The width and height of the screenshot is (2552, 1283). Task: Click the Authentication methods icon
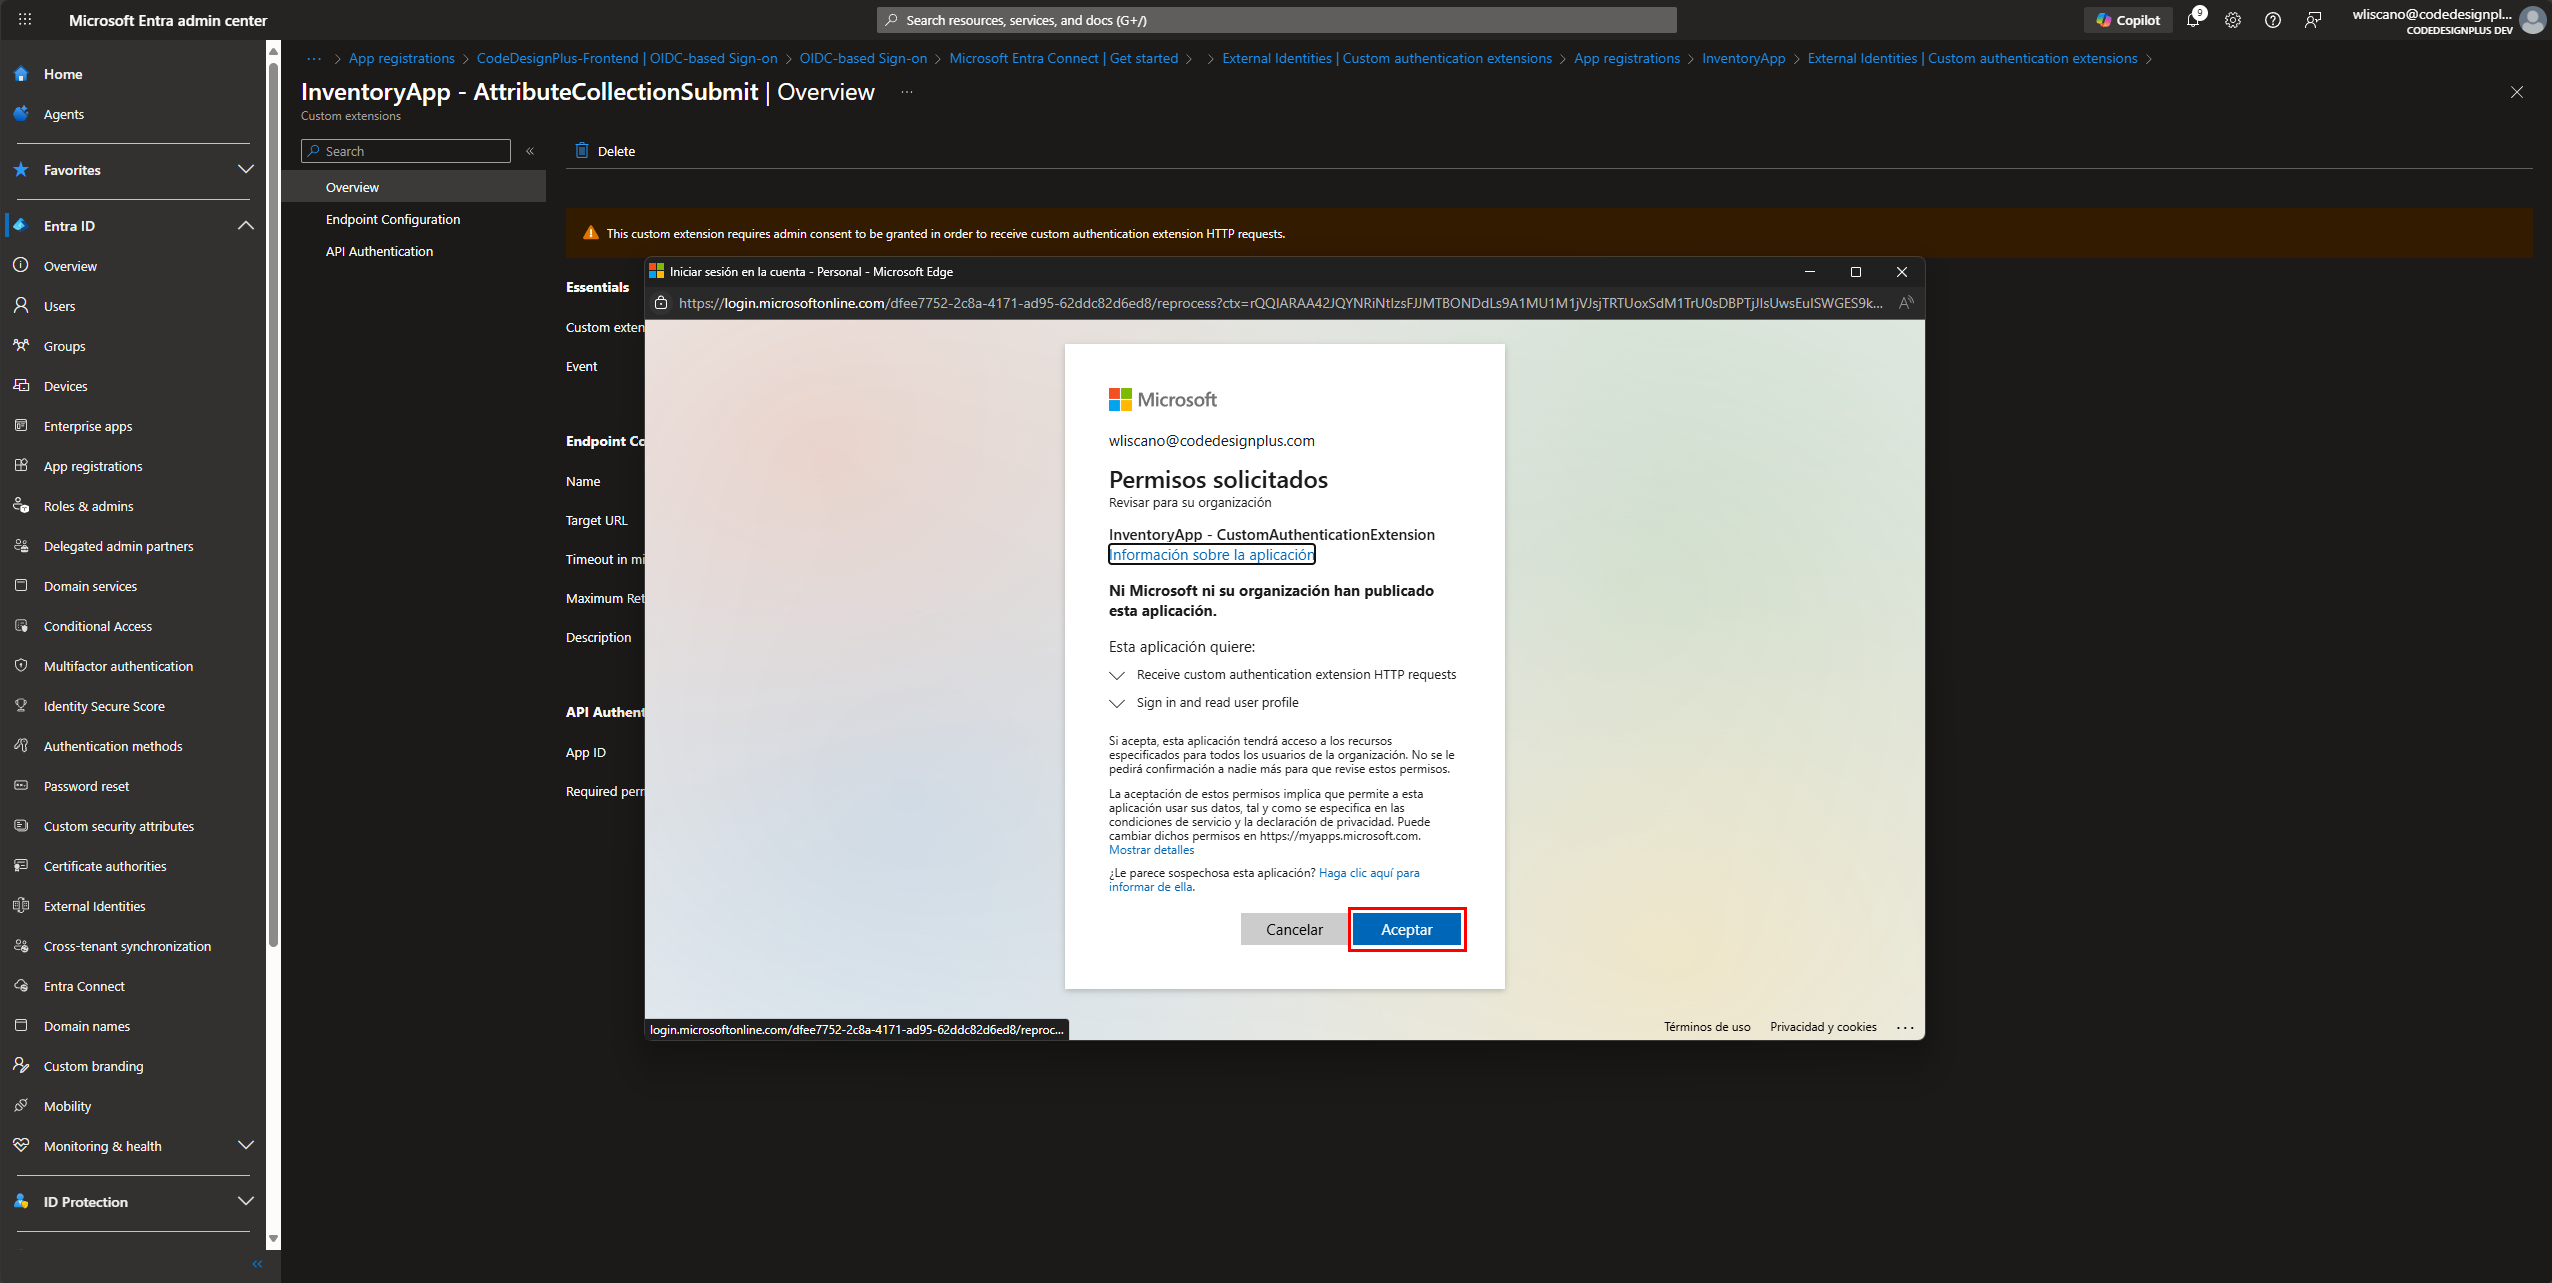point(21,746)
